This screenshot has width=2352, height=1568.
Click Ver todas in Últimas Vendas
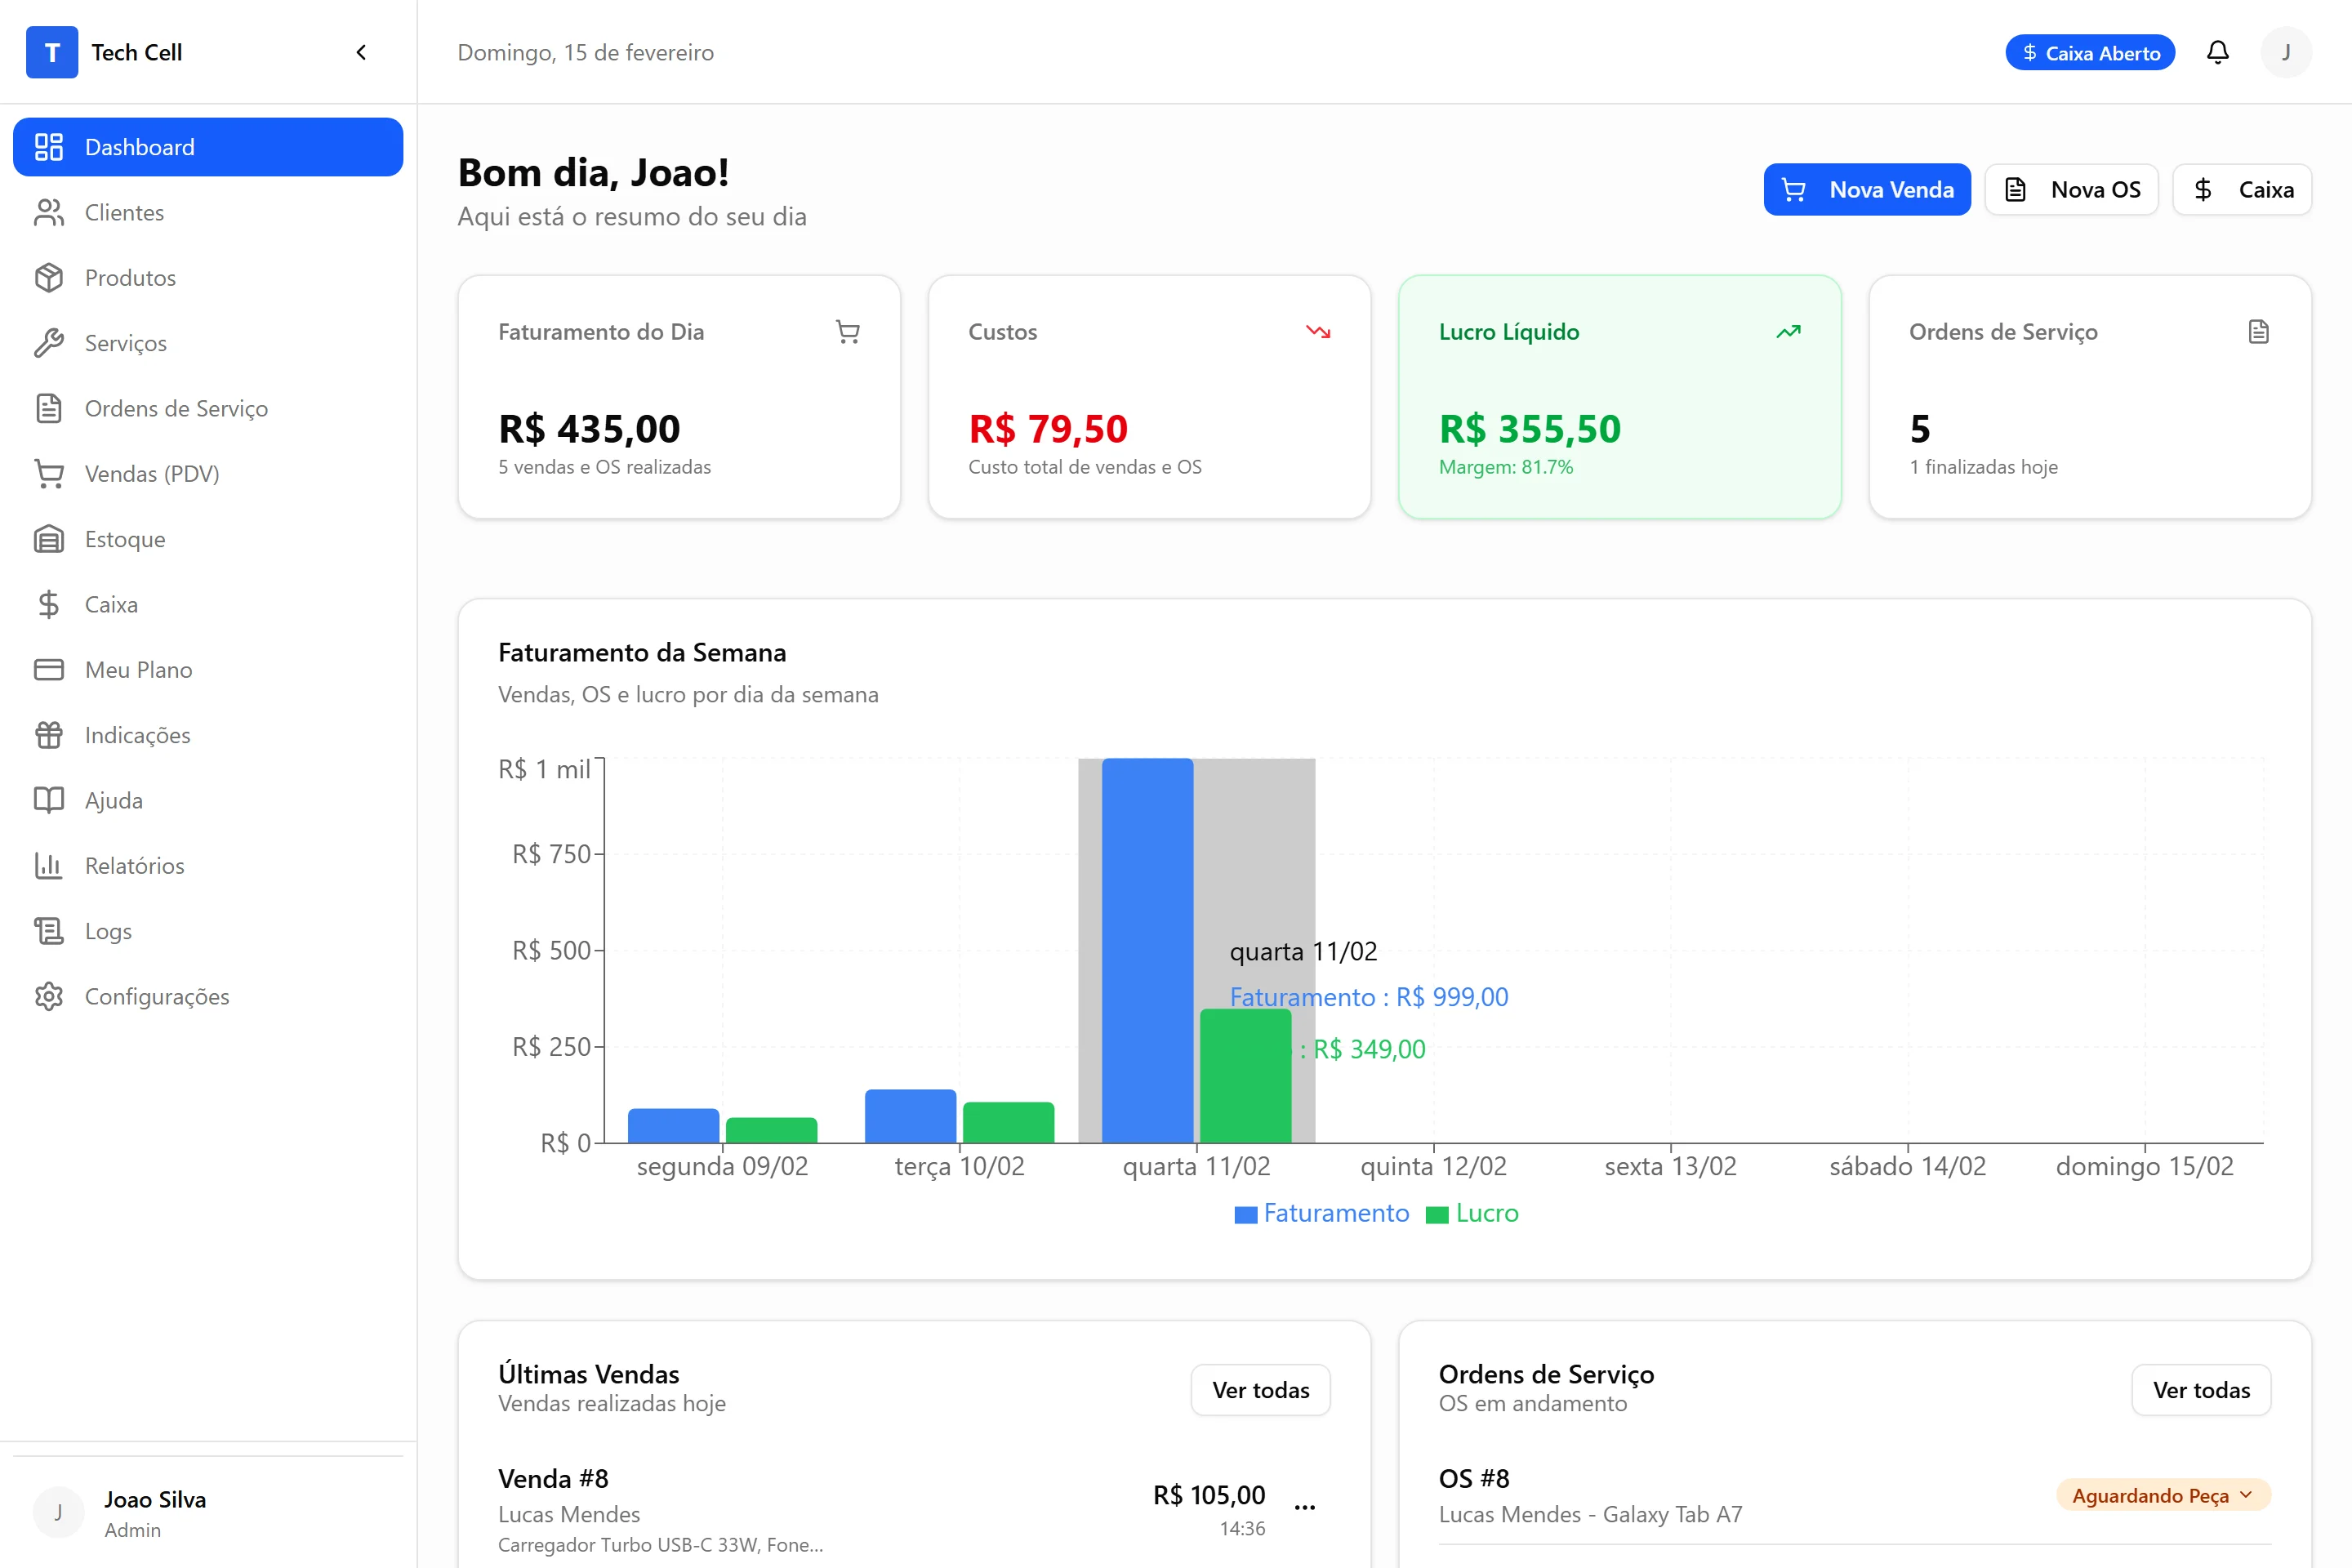(x=1260, y=1390)
